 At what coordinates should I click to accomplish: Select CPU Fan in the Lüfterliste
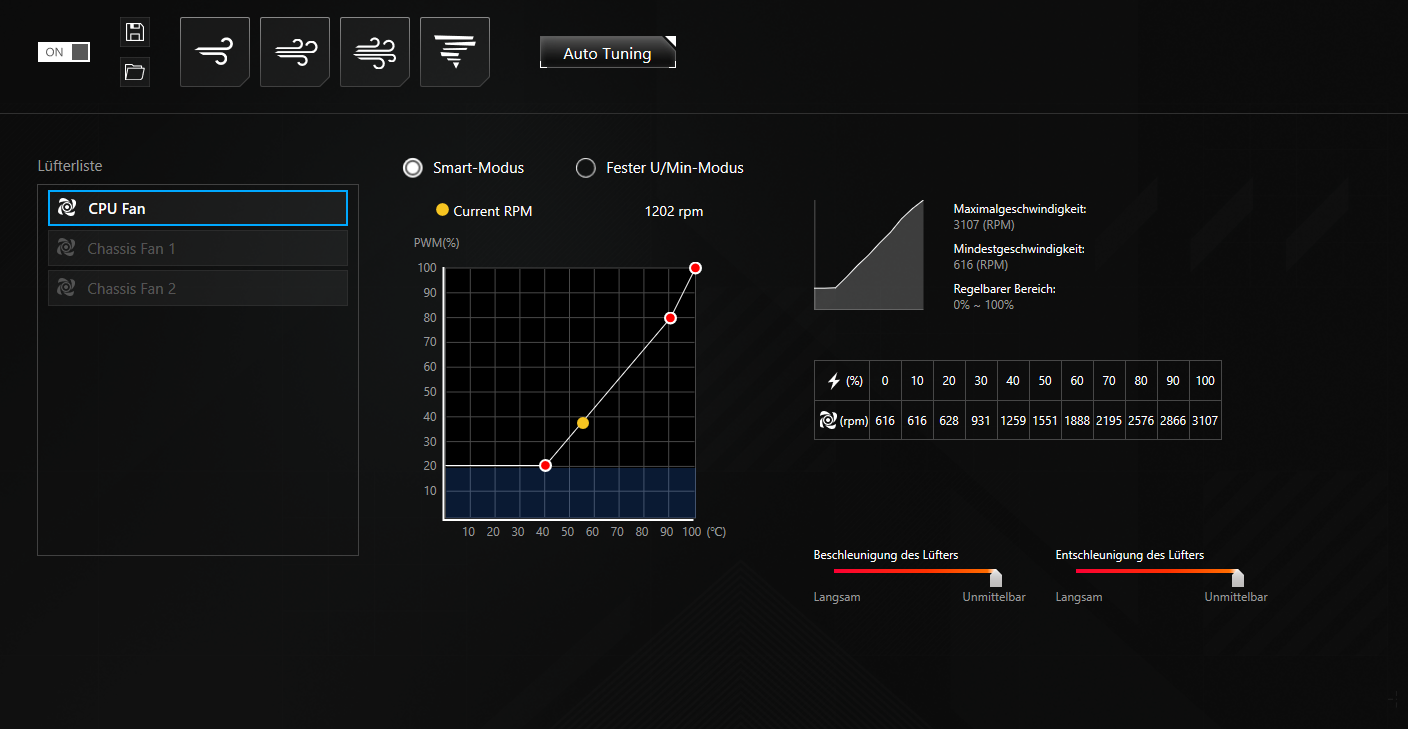[x=198, y=208]
